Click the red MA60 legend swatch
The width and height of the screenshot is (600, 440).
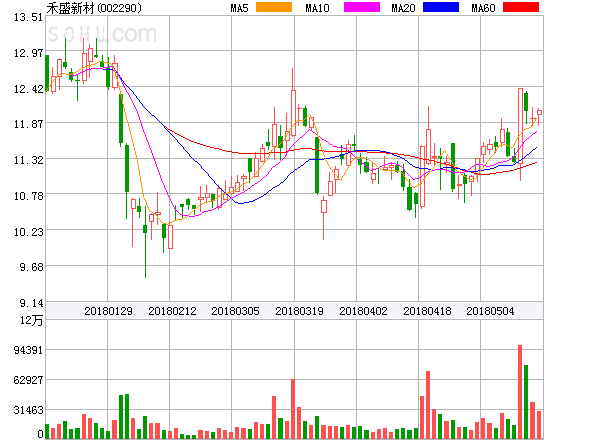[521, 7]
